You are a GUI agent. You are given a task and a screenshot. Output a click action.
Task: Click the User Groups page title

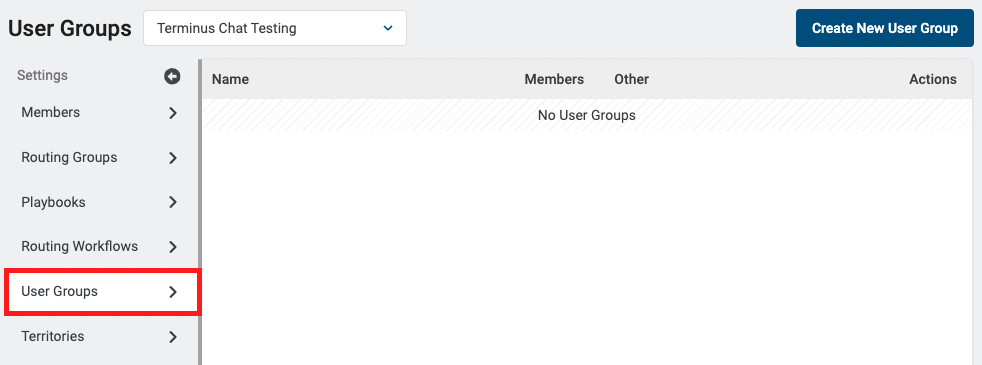(70, 29)
